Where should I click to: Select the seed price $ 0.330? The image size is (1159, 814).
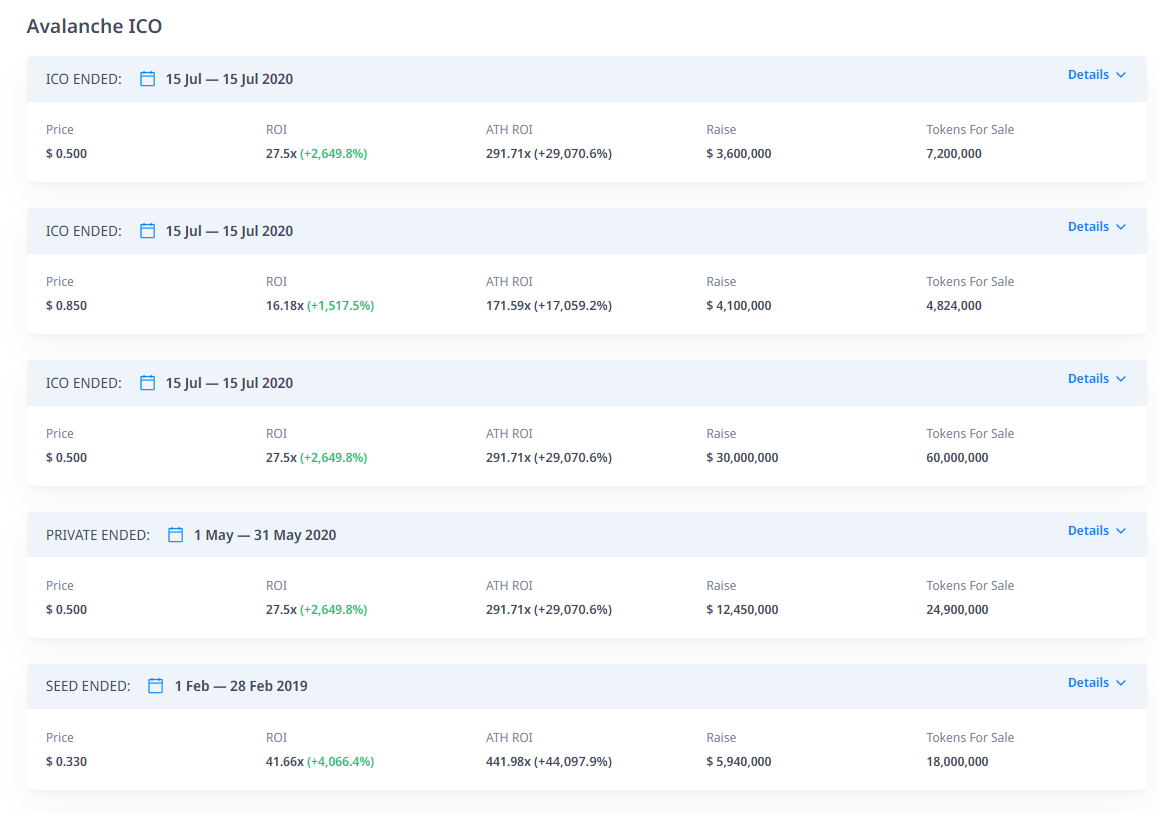pos(67,762)
